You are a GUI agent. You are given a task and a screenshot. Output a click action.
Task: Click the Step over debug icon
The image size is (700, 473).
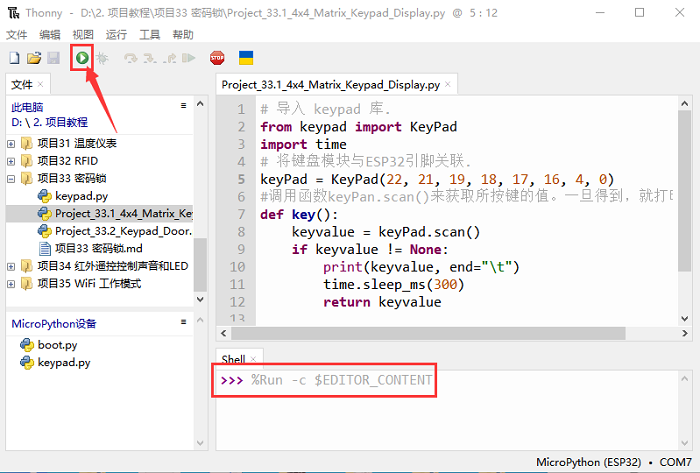[130, 58]
